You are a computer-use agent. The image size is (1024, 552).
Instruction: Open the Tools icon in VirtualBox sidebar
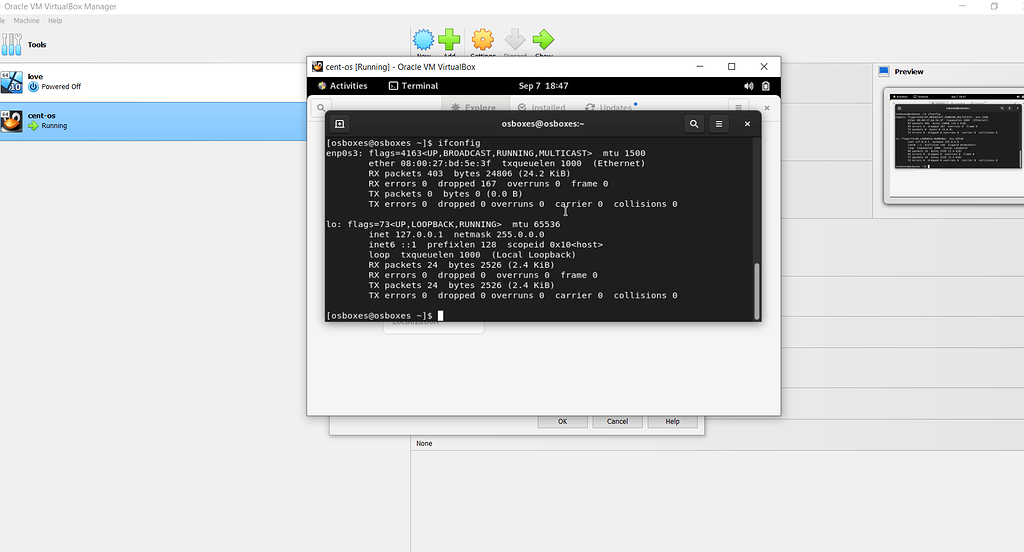click(x=11, y=44)
